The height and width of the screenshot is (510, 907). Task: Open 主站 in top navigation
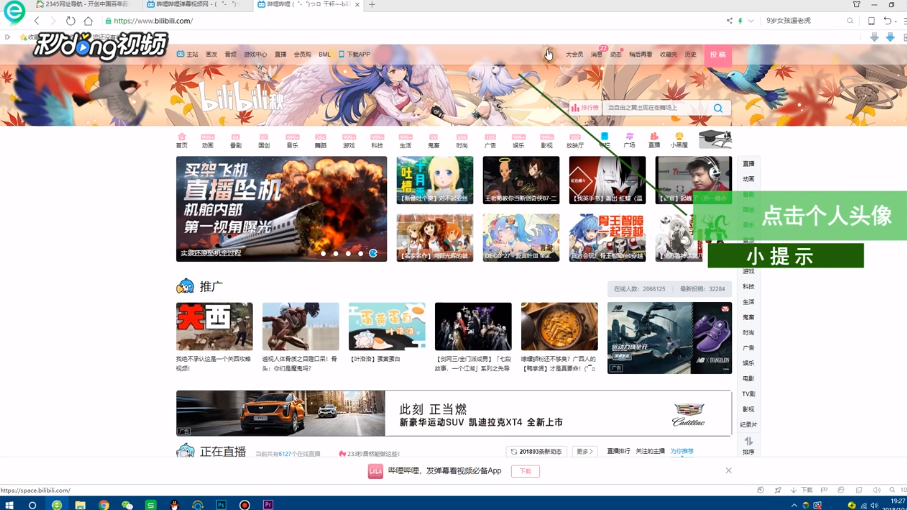pyautogui.click(x=188, y=54)
